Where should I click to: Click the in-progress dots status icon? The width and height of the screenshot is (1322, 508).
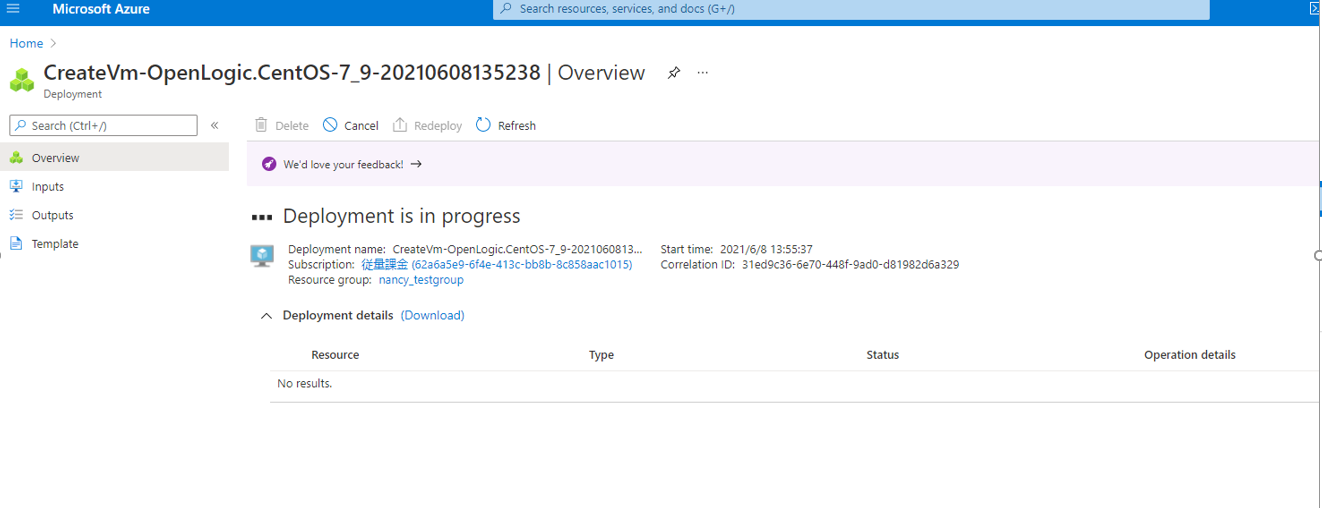[x=262, y=217]
